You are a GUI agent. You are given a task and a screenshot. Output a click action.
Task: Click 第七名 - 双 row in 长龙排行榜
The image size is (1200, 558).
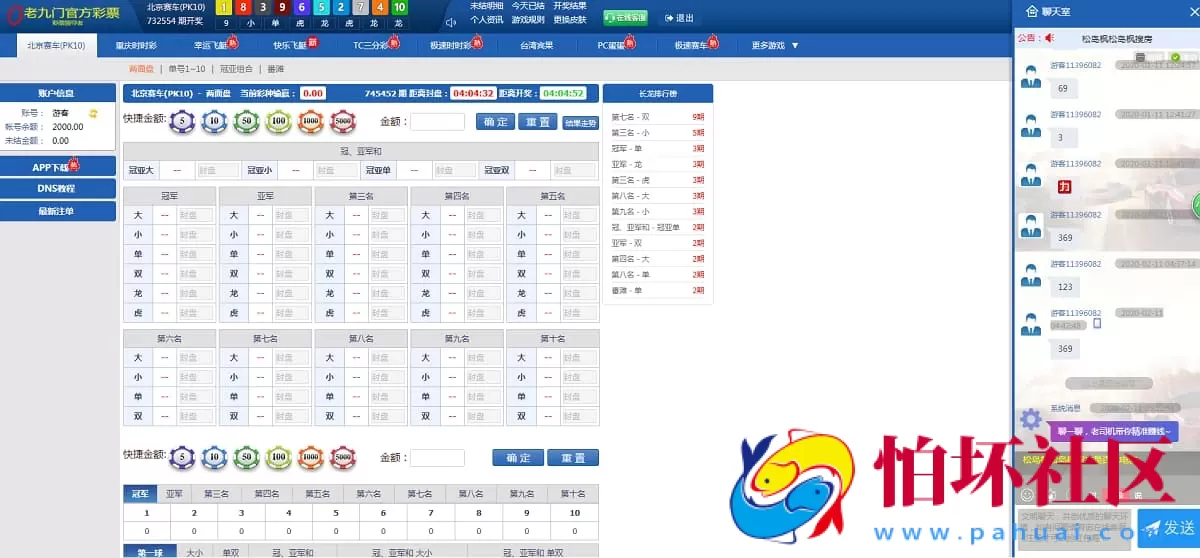(x=658, y=117)
